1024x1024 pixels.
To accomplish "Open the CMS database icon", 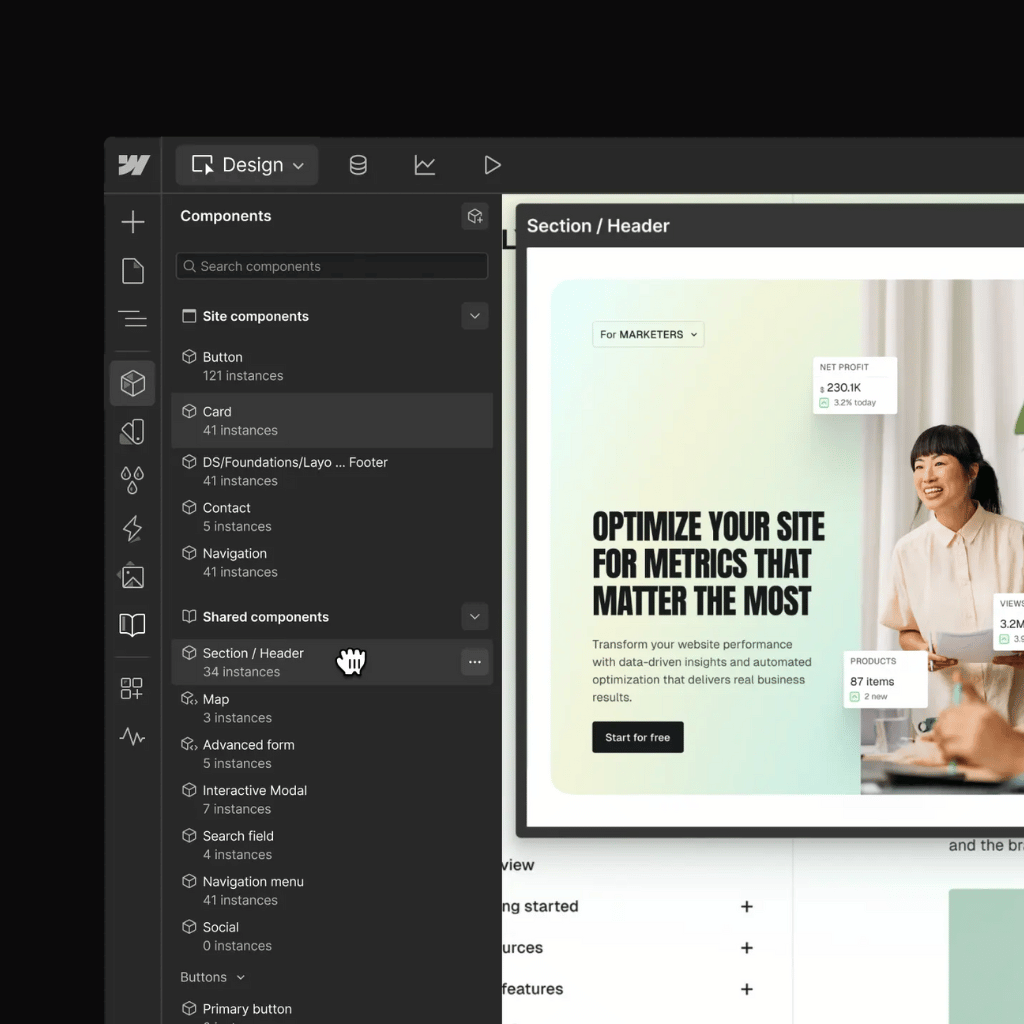I will [358, 165].
